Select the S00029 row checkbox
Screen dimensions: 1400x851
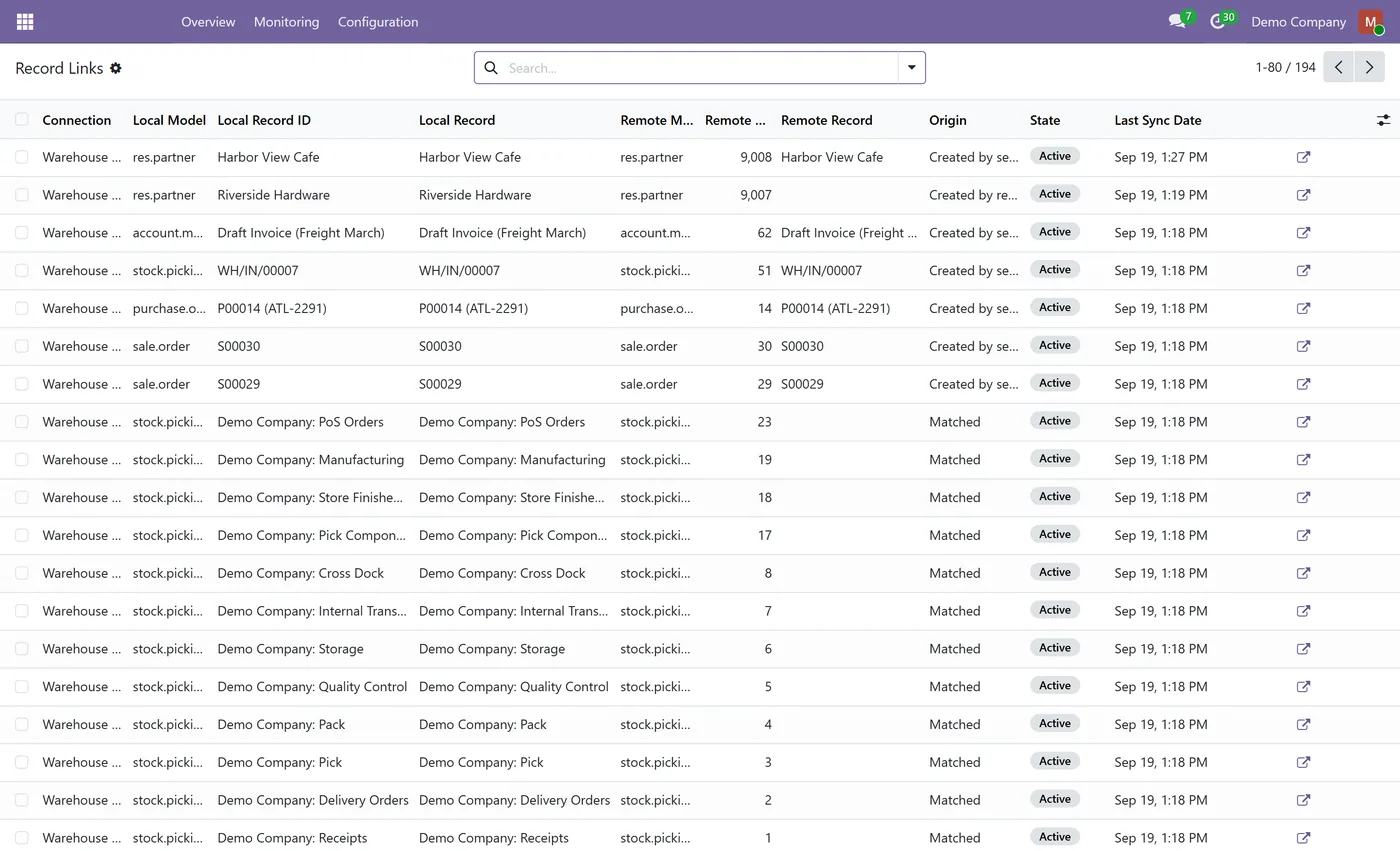tap(22, 384)
